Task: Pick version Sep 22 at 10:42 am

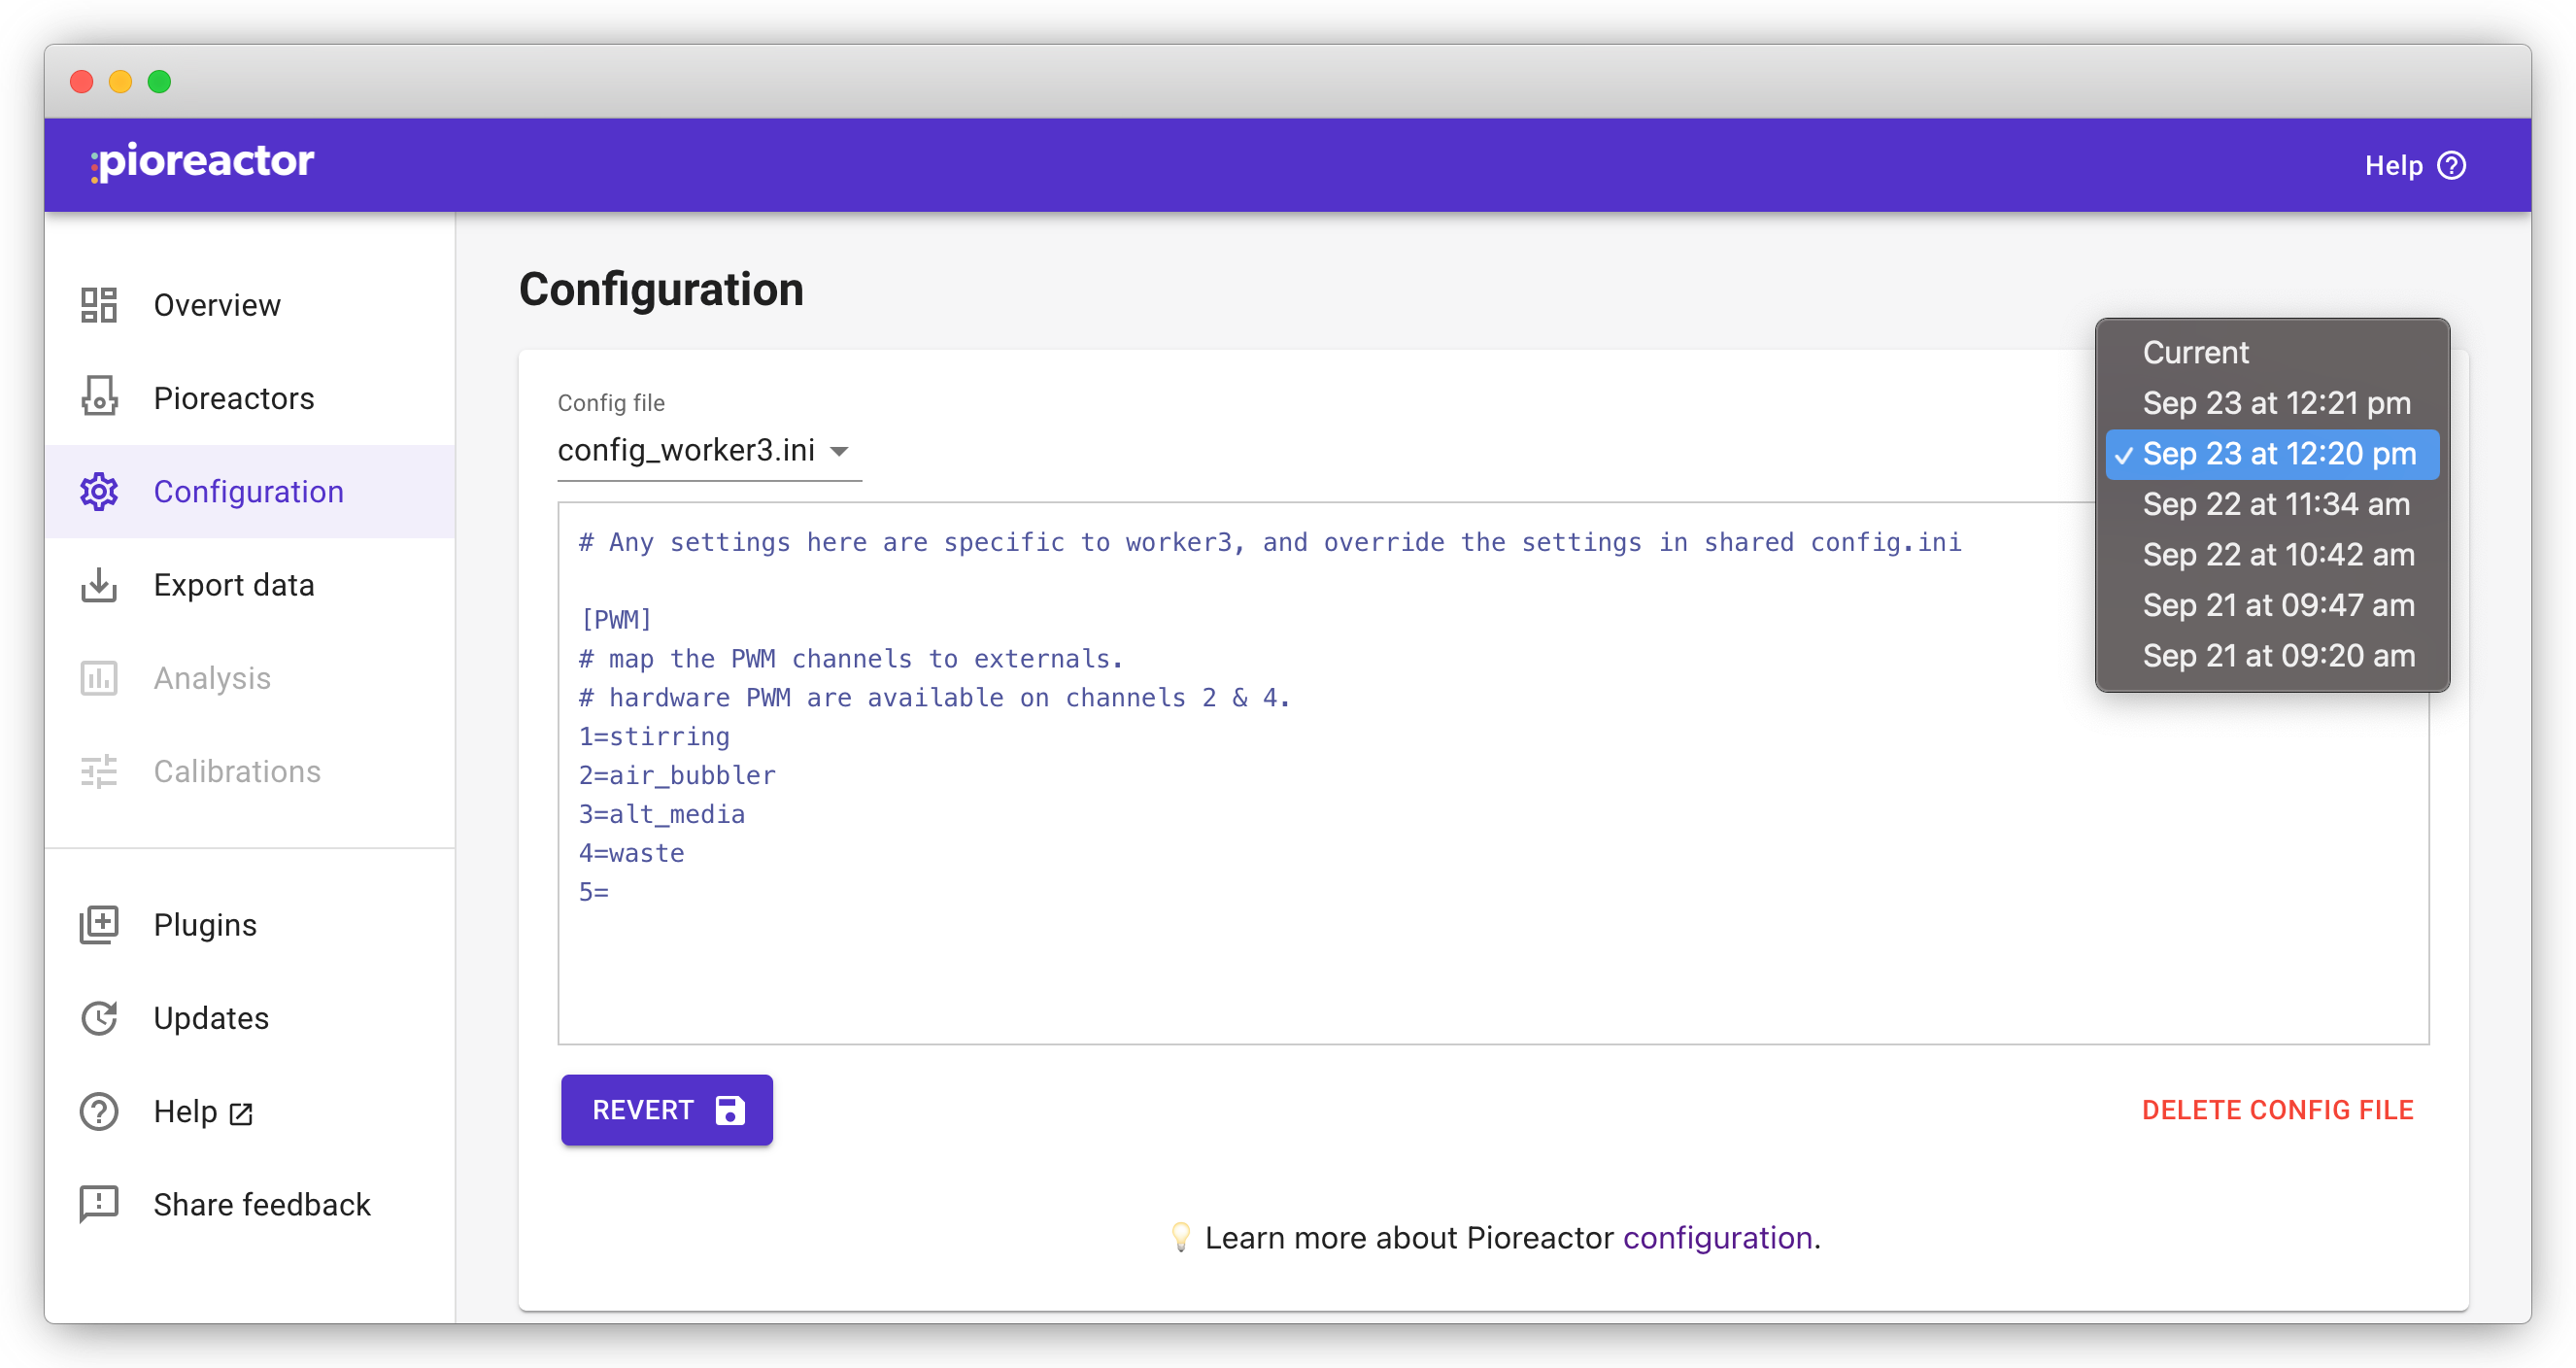Action: [x=2272, y=554]
